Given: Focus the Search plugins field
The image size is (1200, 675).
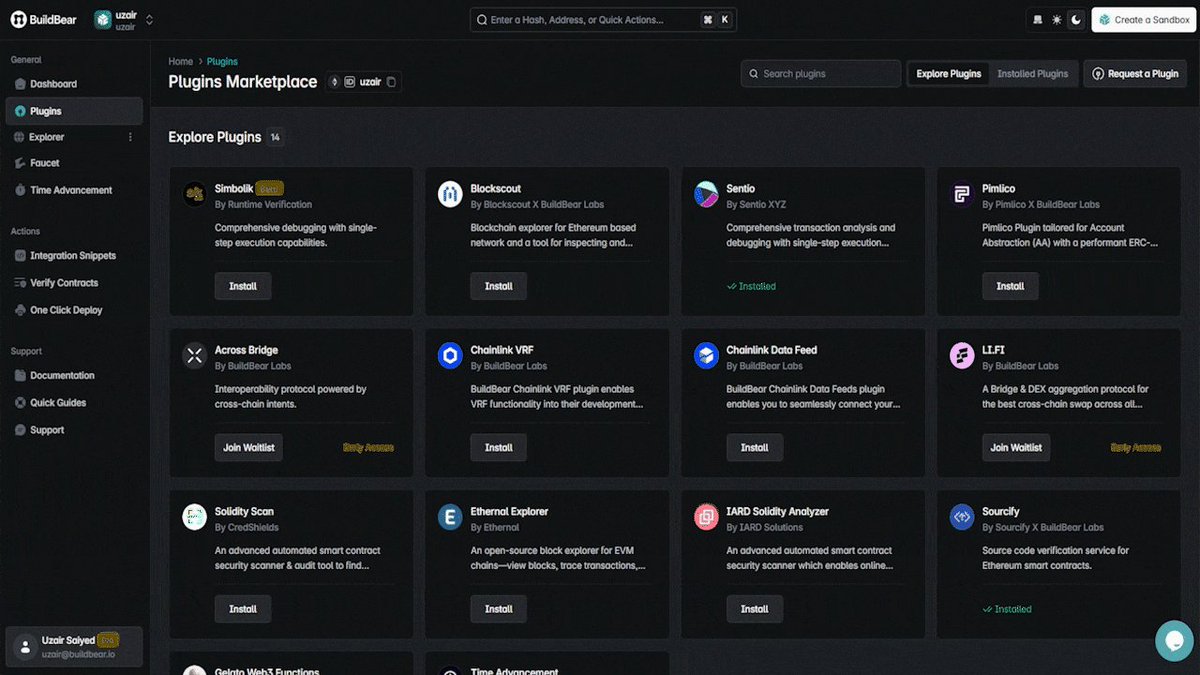Looking at the screenshot, I should click(821, 73).
